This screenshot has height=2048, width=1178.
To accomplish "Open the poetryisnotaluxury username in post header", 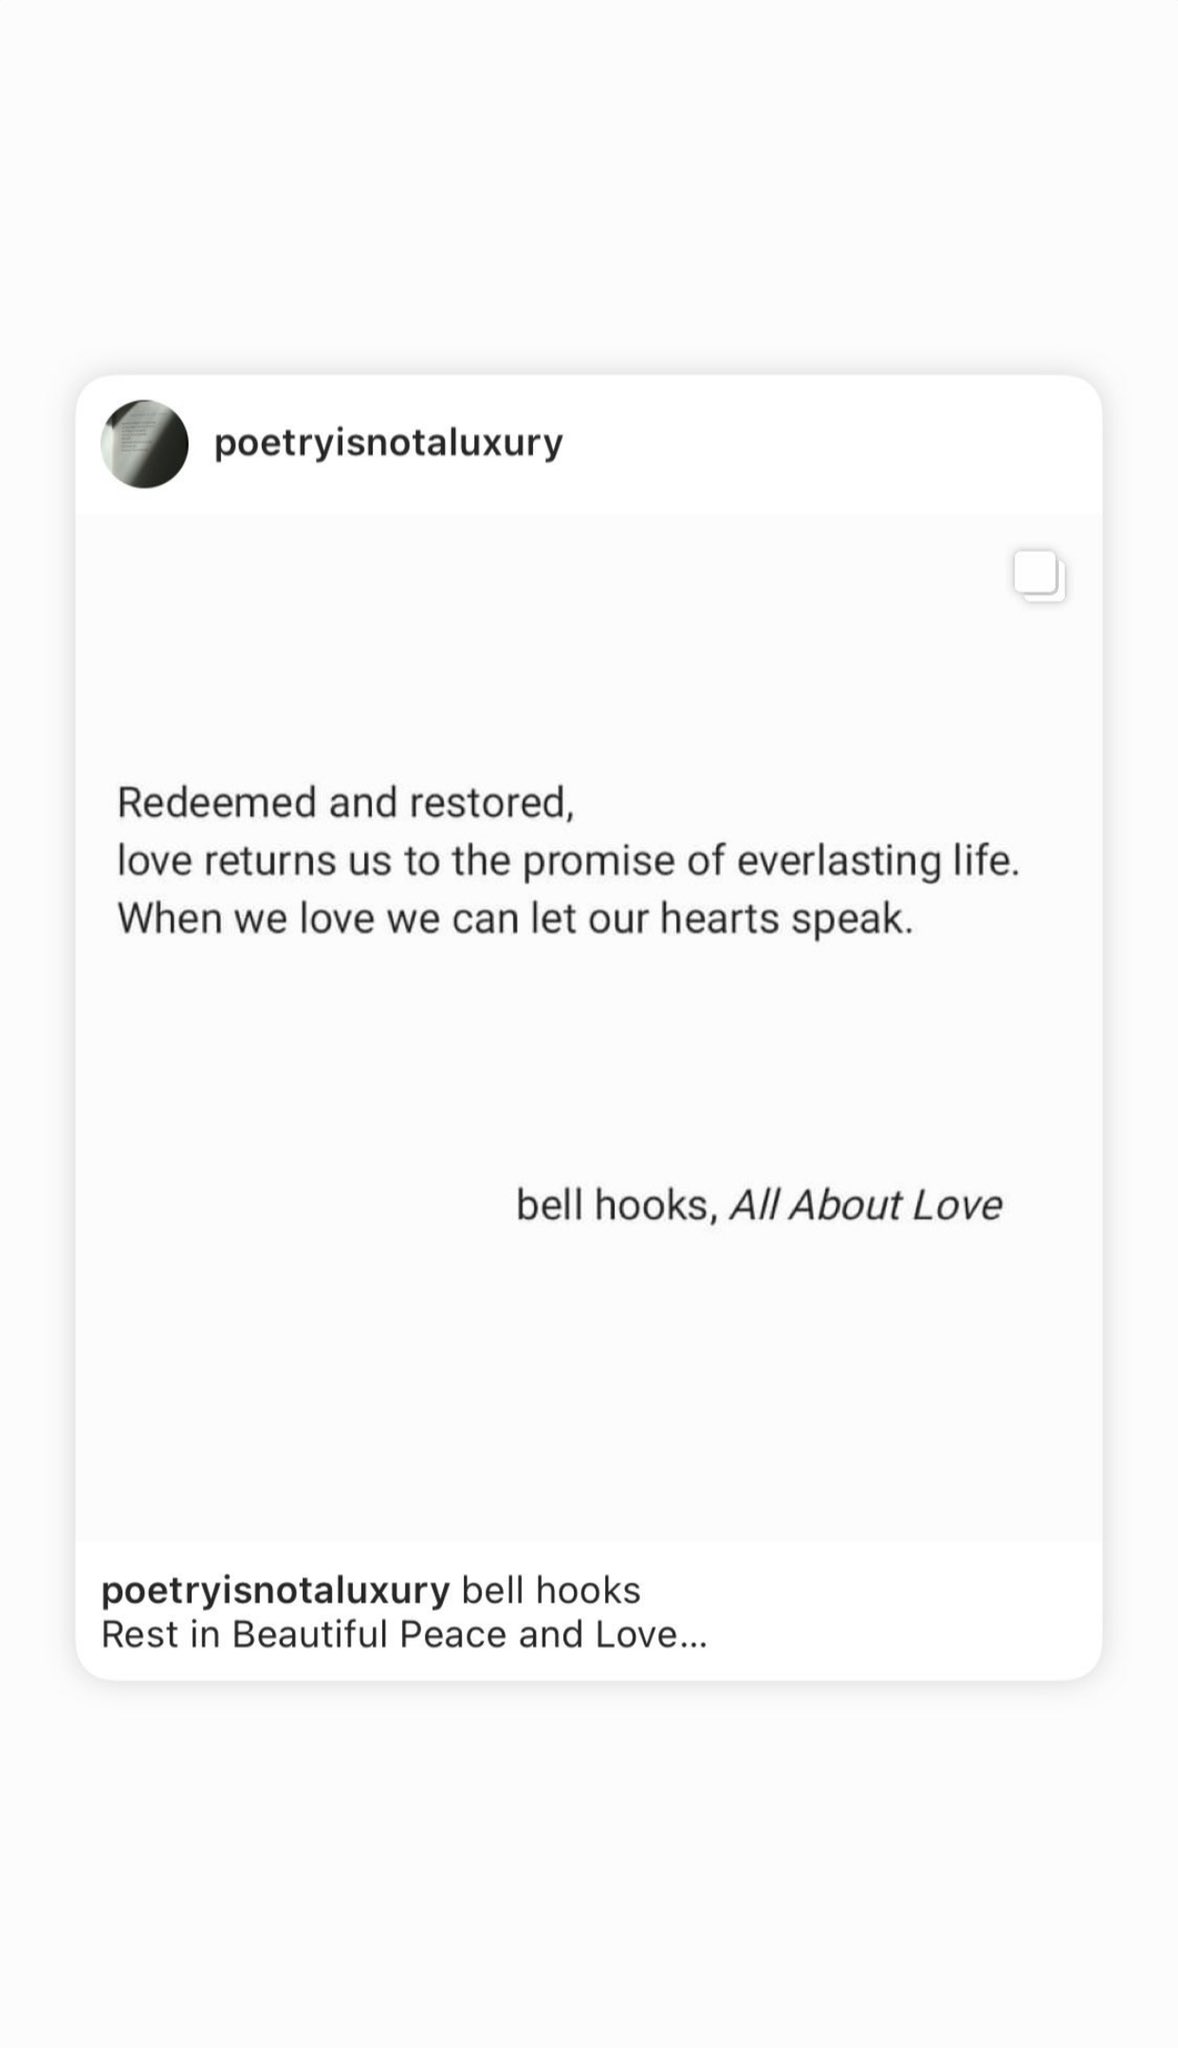I will (388, 443).
